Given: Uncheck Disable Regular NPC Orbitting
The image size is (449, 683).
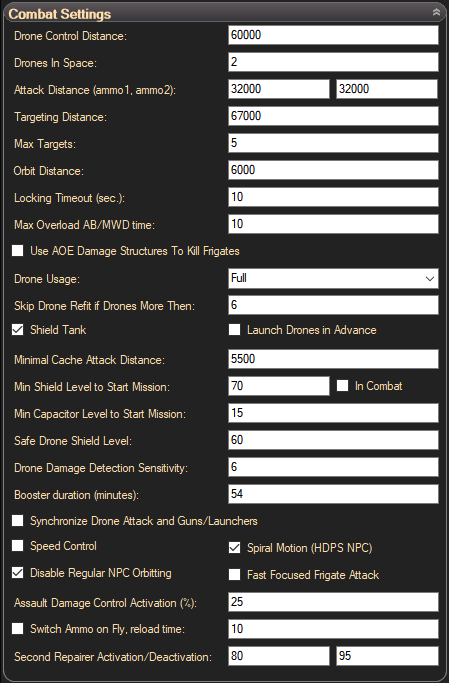Looking at the screenshot, I should coord(17,572).
